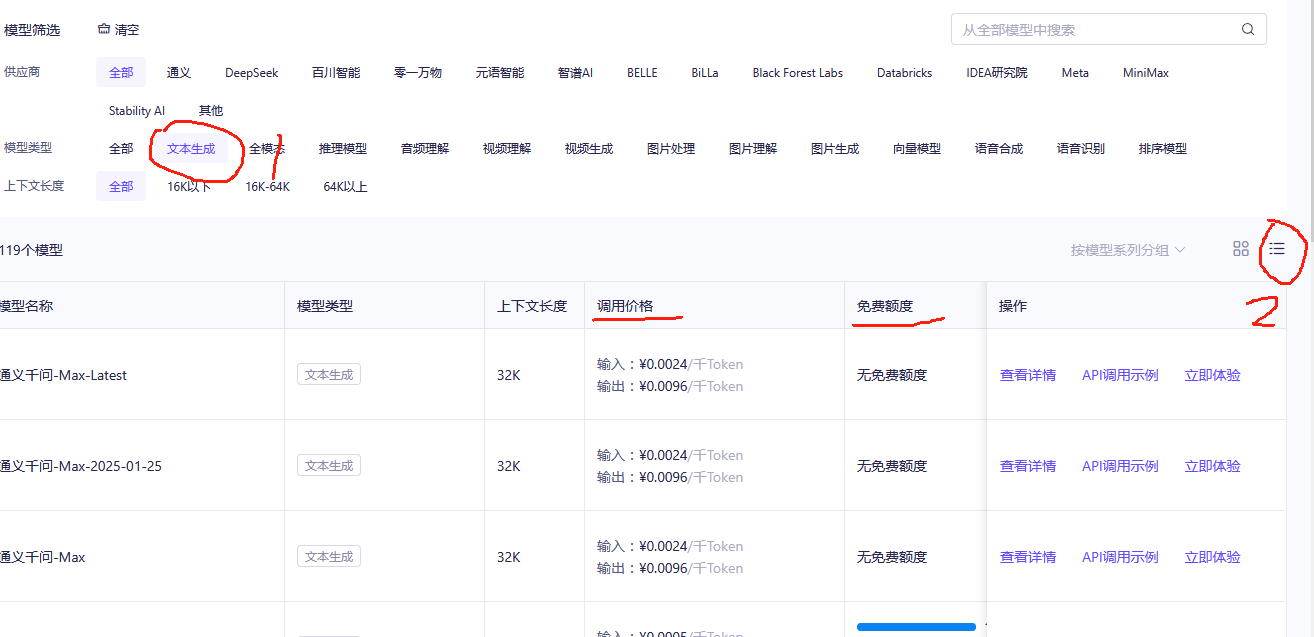Open API调用示例 for 通义千问-Max-2025-01-25
This screenshot has height=637, width=1314.
tap(1120, 467)
